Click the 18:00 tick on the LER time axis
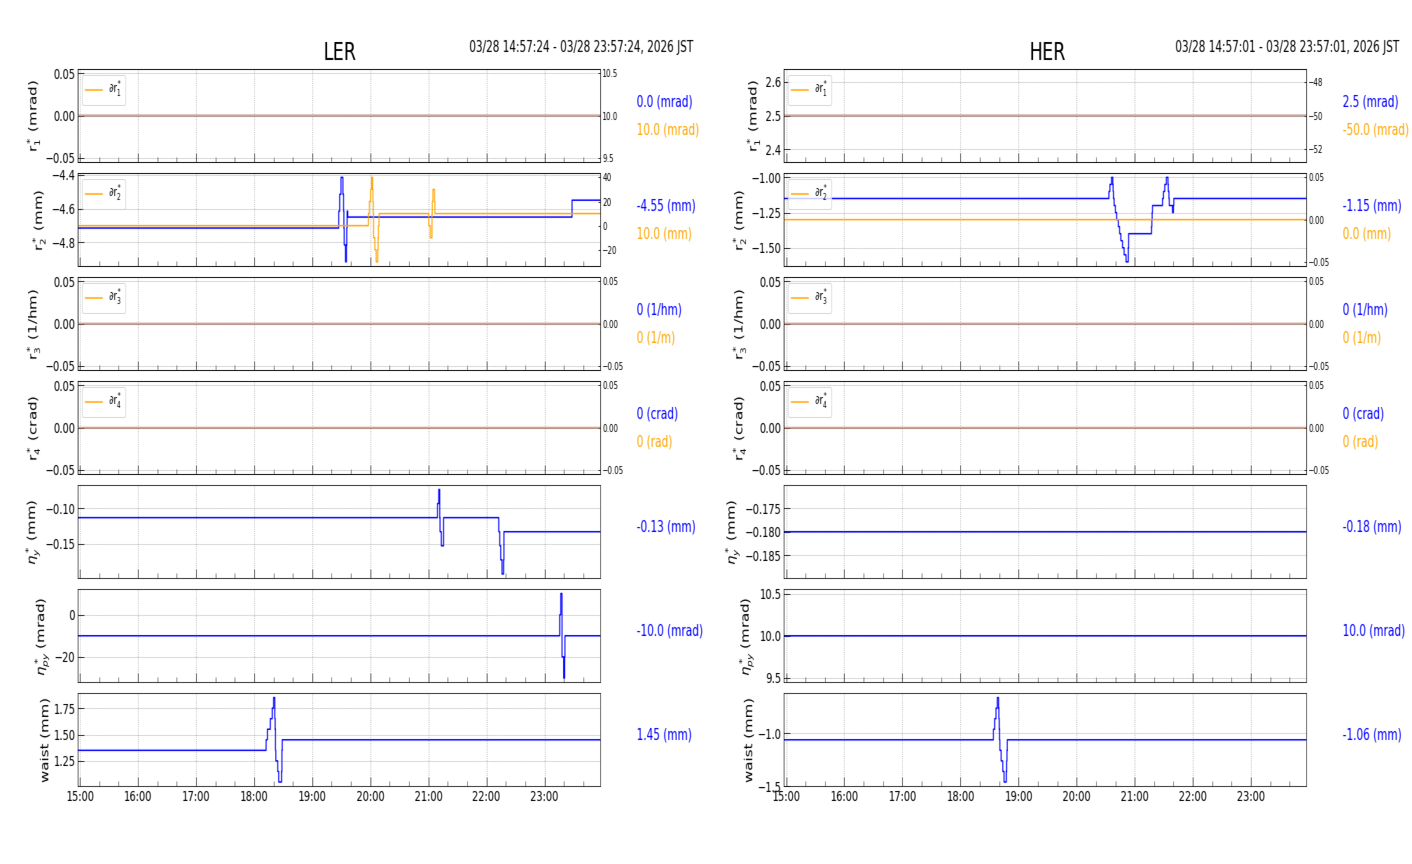Image resolution: width=1412 pixels, height=864 pixels. click(254, 797)
